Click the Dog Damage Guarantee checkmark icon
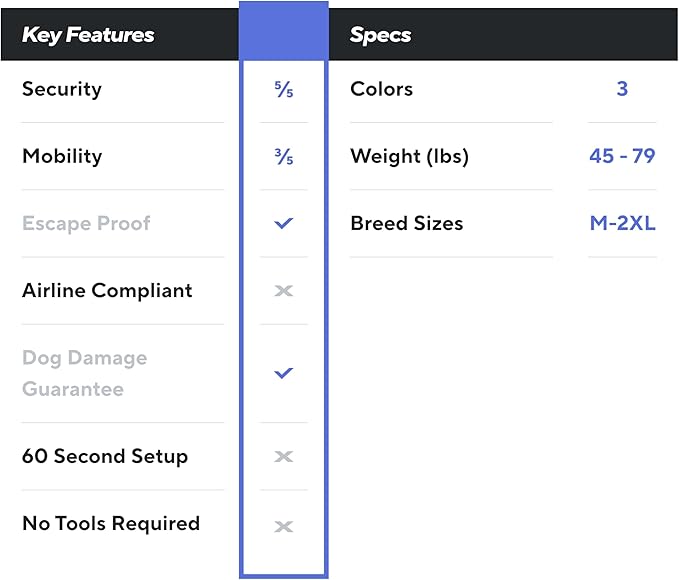Viewport: 679px width, 580px height. [x=284, y=373]
